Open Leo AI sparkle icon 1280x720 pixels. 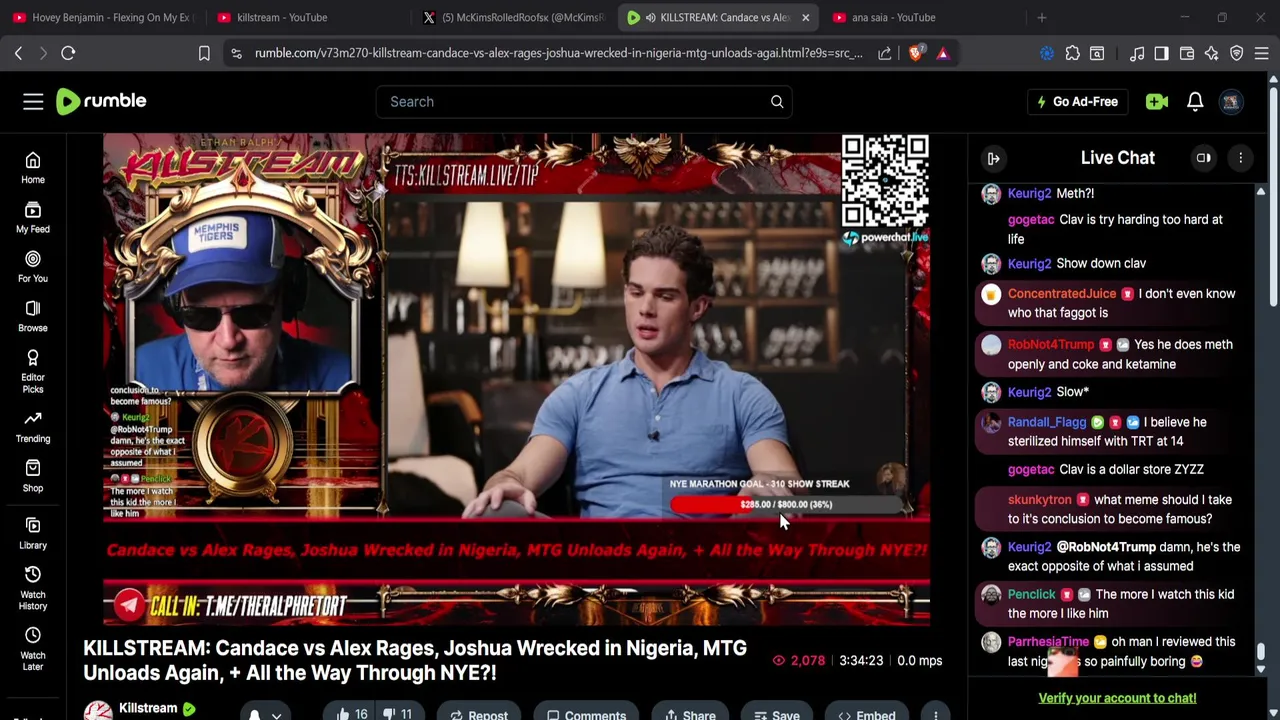coord(1212,53)
